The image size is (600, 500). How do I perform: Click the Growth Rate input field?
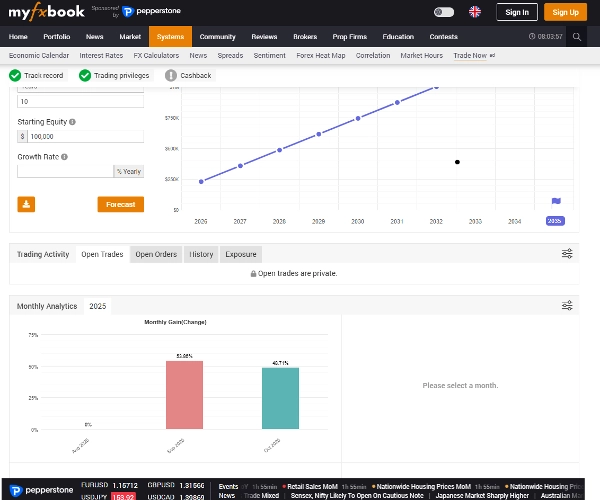(x=65, y=171)
